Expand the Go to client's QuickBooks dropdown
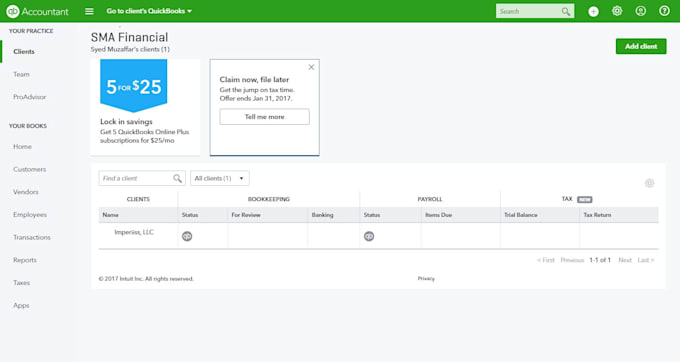The width and height of the screenshot is (680, 362). tap(149, 11)
